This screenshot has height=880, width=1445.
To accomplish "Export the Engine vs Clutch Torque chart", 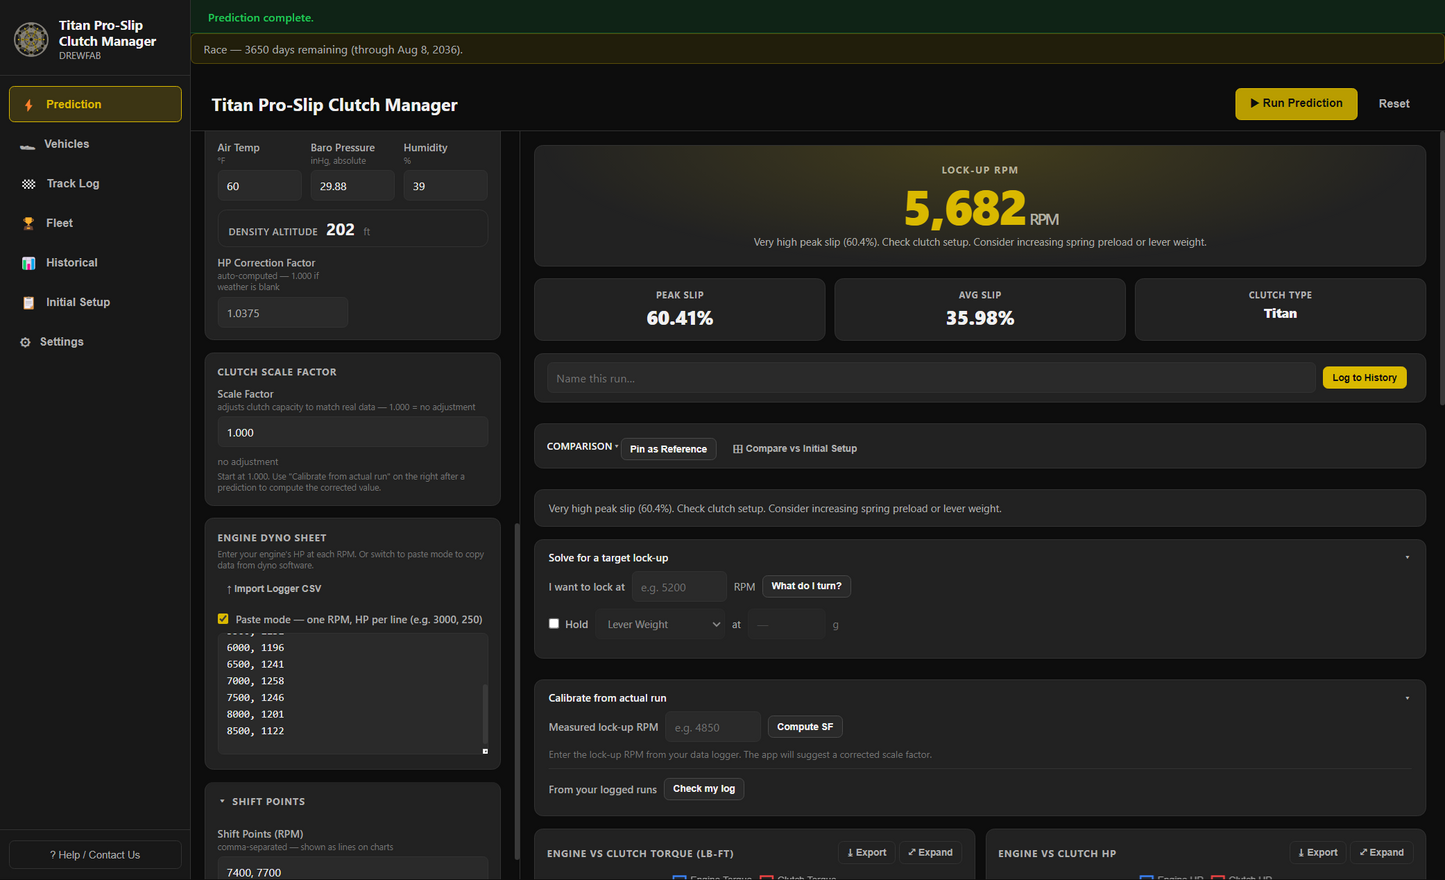I will pos(867,853).
